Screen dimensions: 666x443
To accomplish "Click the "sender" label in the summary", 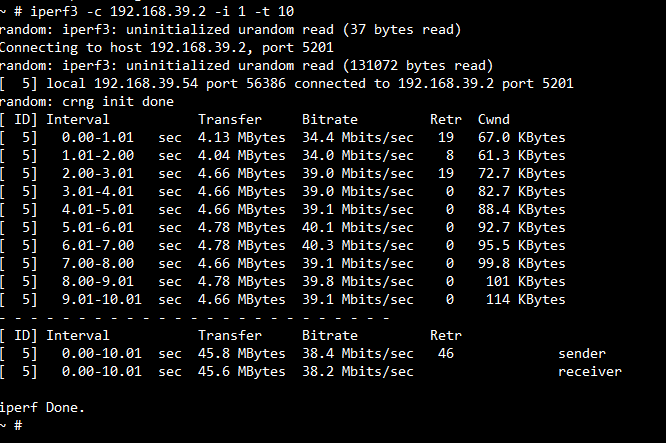I will [582, 354].
